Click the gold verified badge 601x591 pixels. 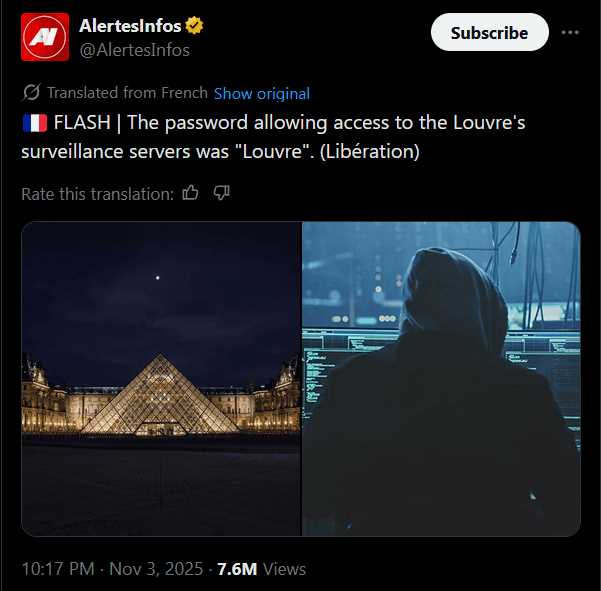click(194, 26)
